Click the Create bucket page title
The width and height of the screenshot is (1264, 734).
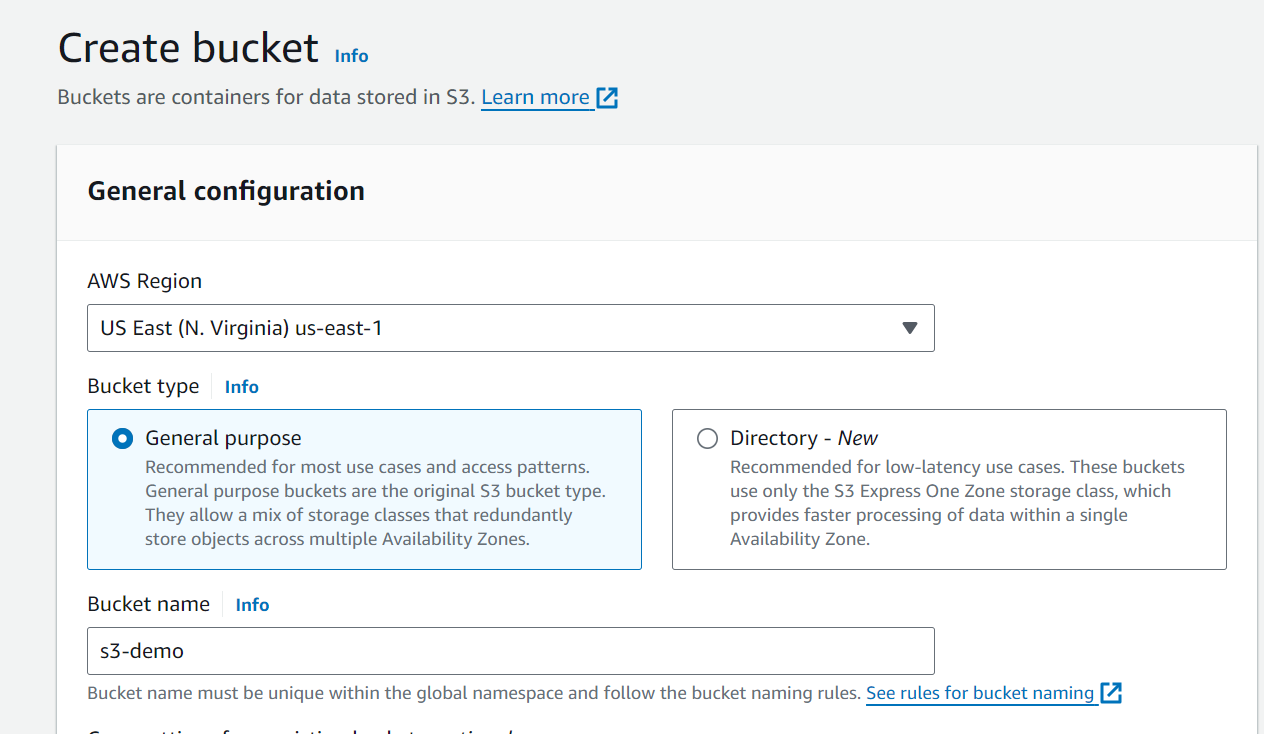(187, 47)
